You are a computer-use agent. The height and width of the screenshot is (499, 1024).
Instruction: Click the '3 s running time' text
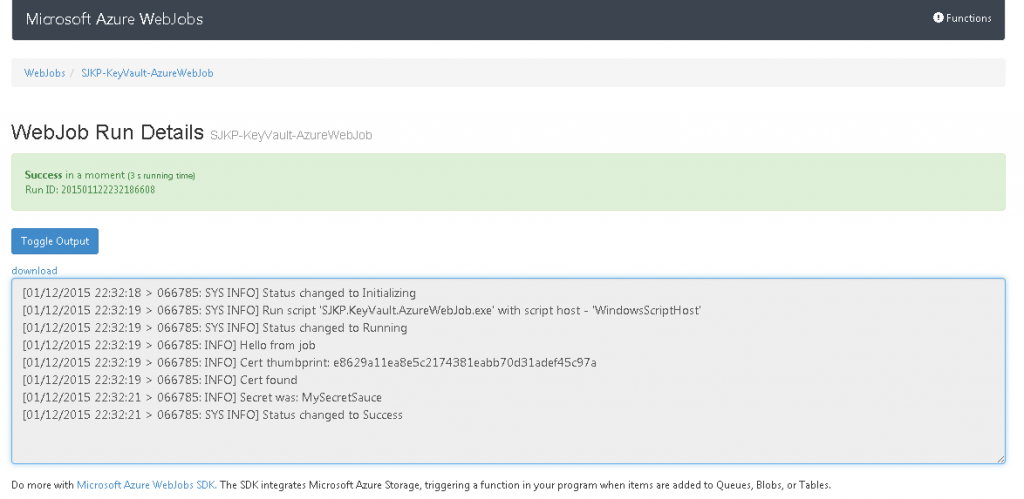click(161, 176)
